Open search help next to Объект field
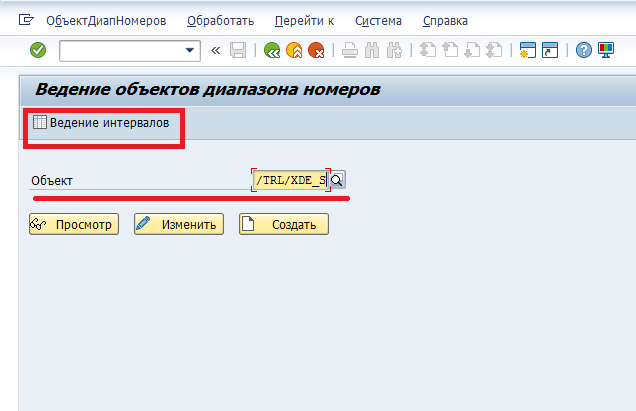 tap(338, 180)
